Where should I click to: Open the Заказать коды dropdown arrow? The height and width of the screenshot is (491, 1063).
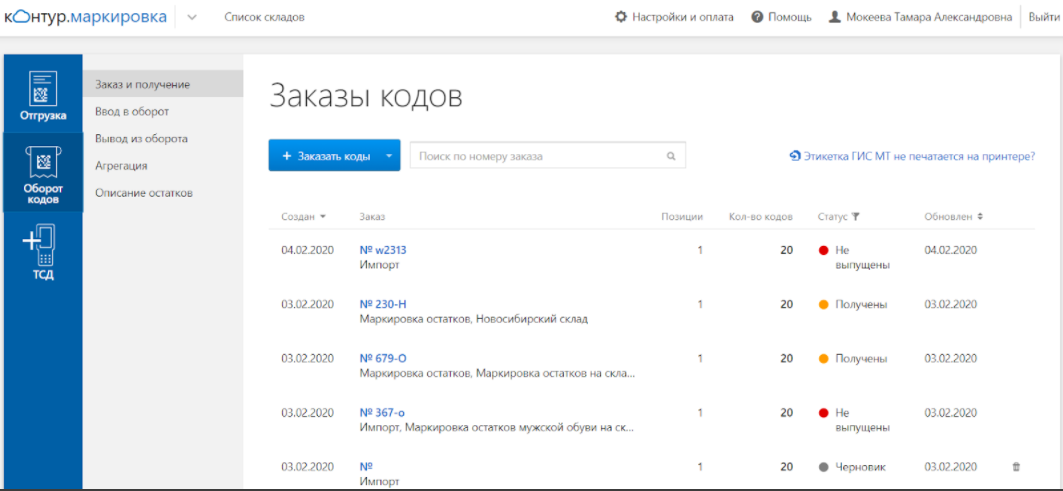click(x=389, y=156)
